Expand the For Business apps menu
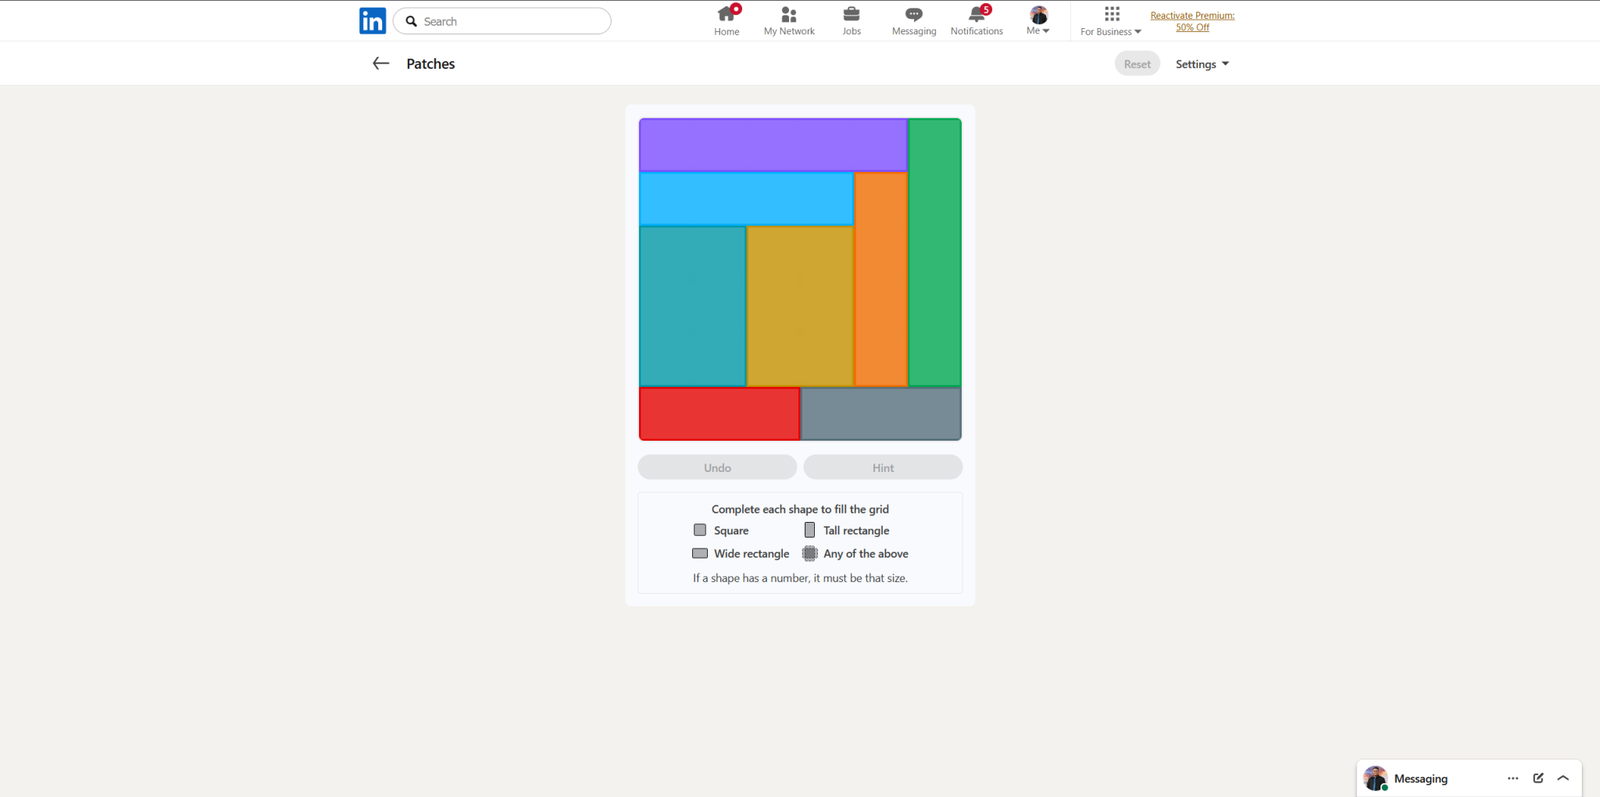 pos(1111,20)
